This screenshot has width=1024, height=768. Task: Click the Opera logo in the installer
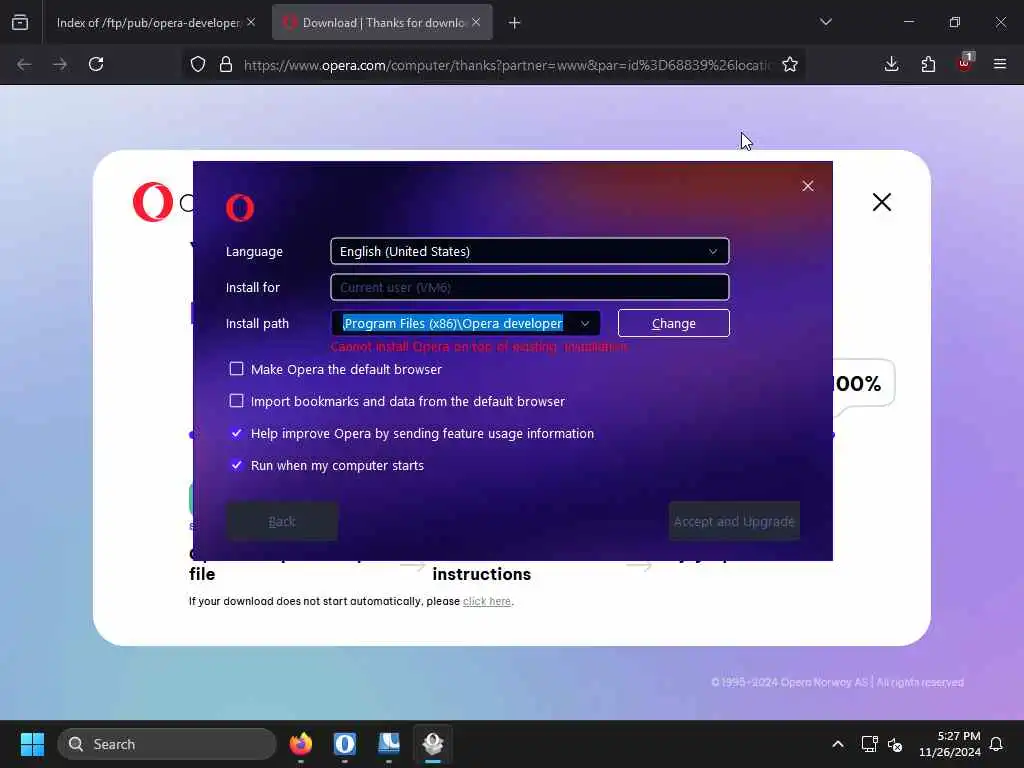pyautogui.click(x=240, y=208)
